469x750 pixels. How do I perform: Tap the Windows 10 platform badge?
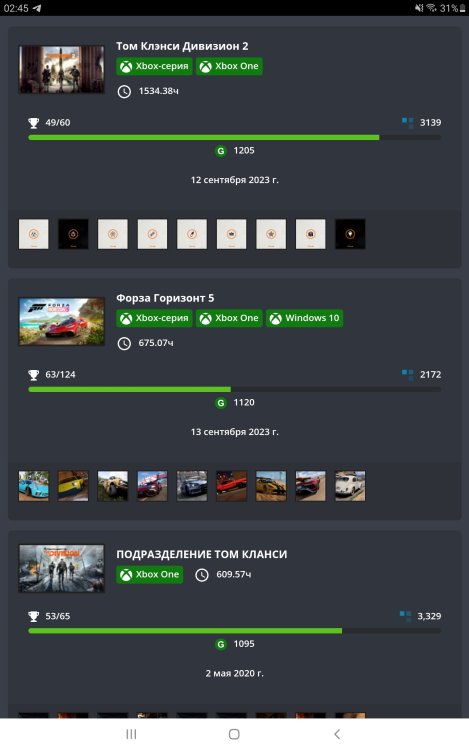[x=305, y=318]
